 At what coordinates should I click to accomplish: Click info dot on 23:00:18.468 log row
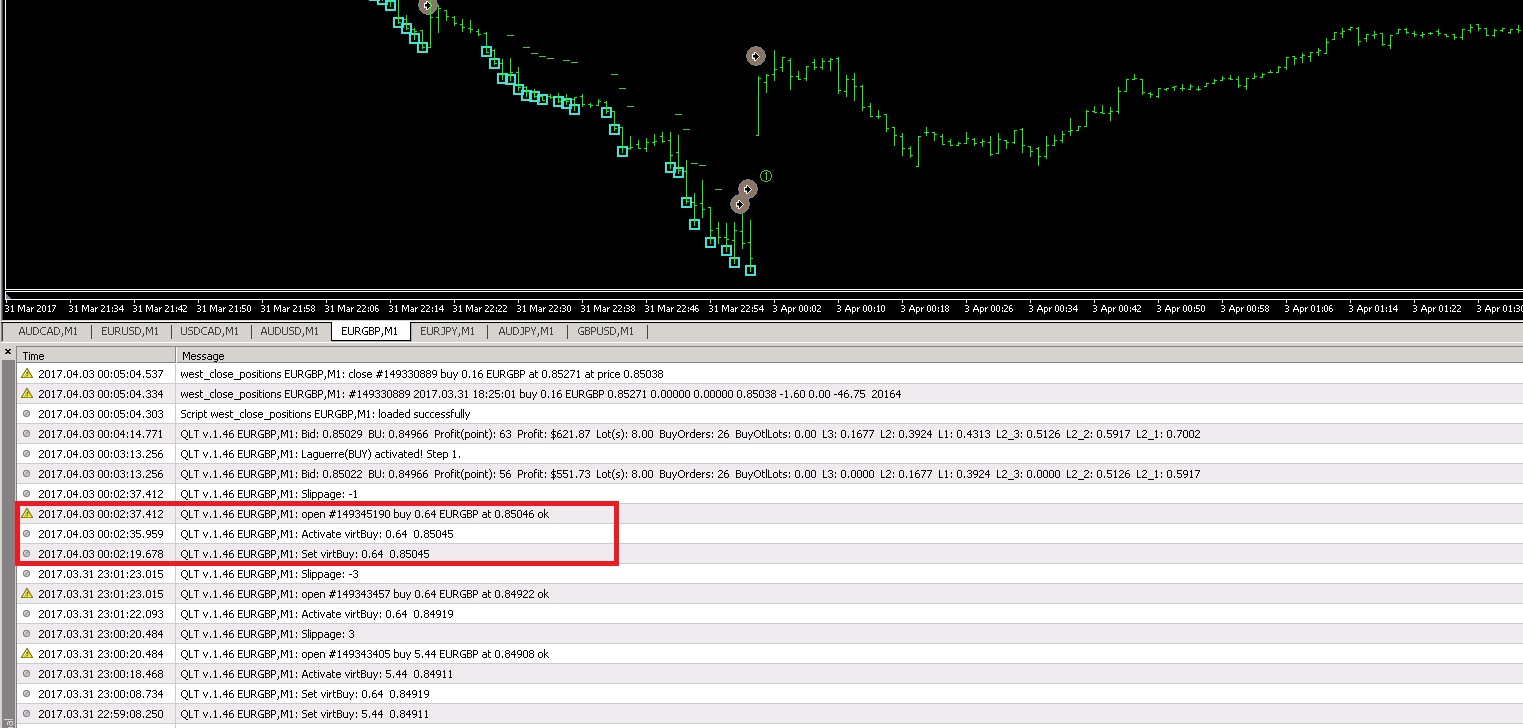click(27, 673)
